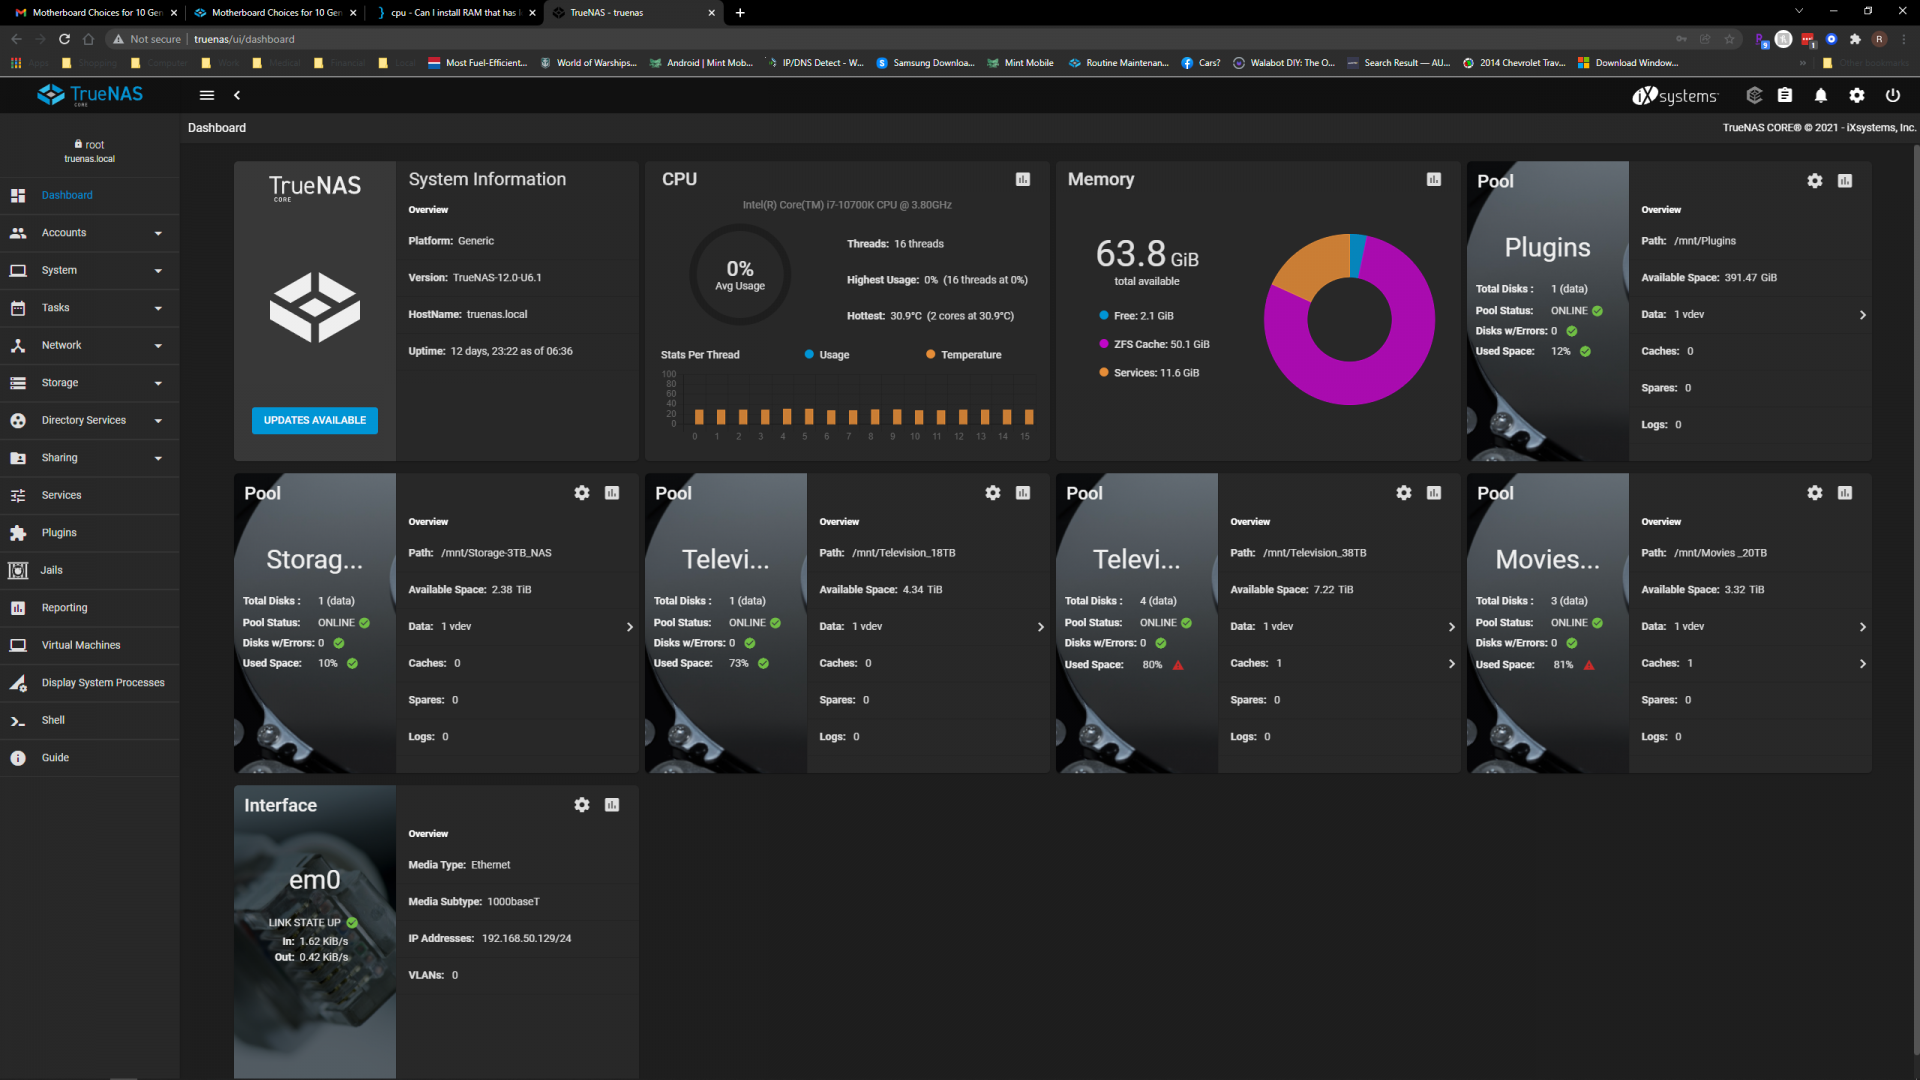Open the TrueCommand icon in top bar
1920x1080 pixels.
[1754, 95]
